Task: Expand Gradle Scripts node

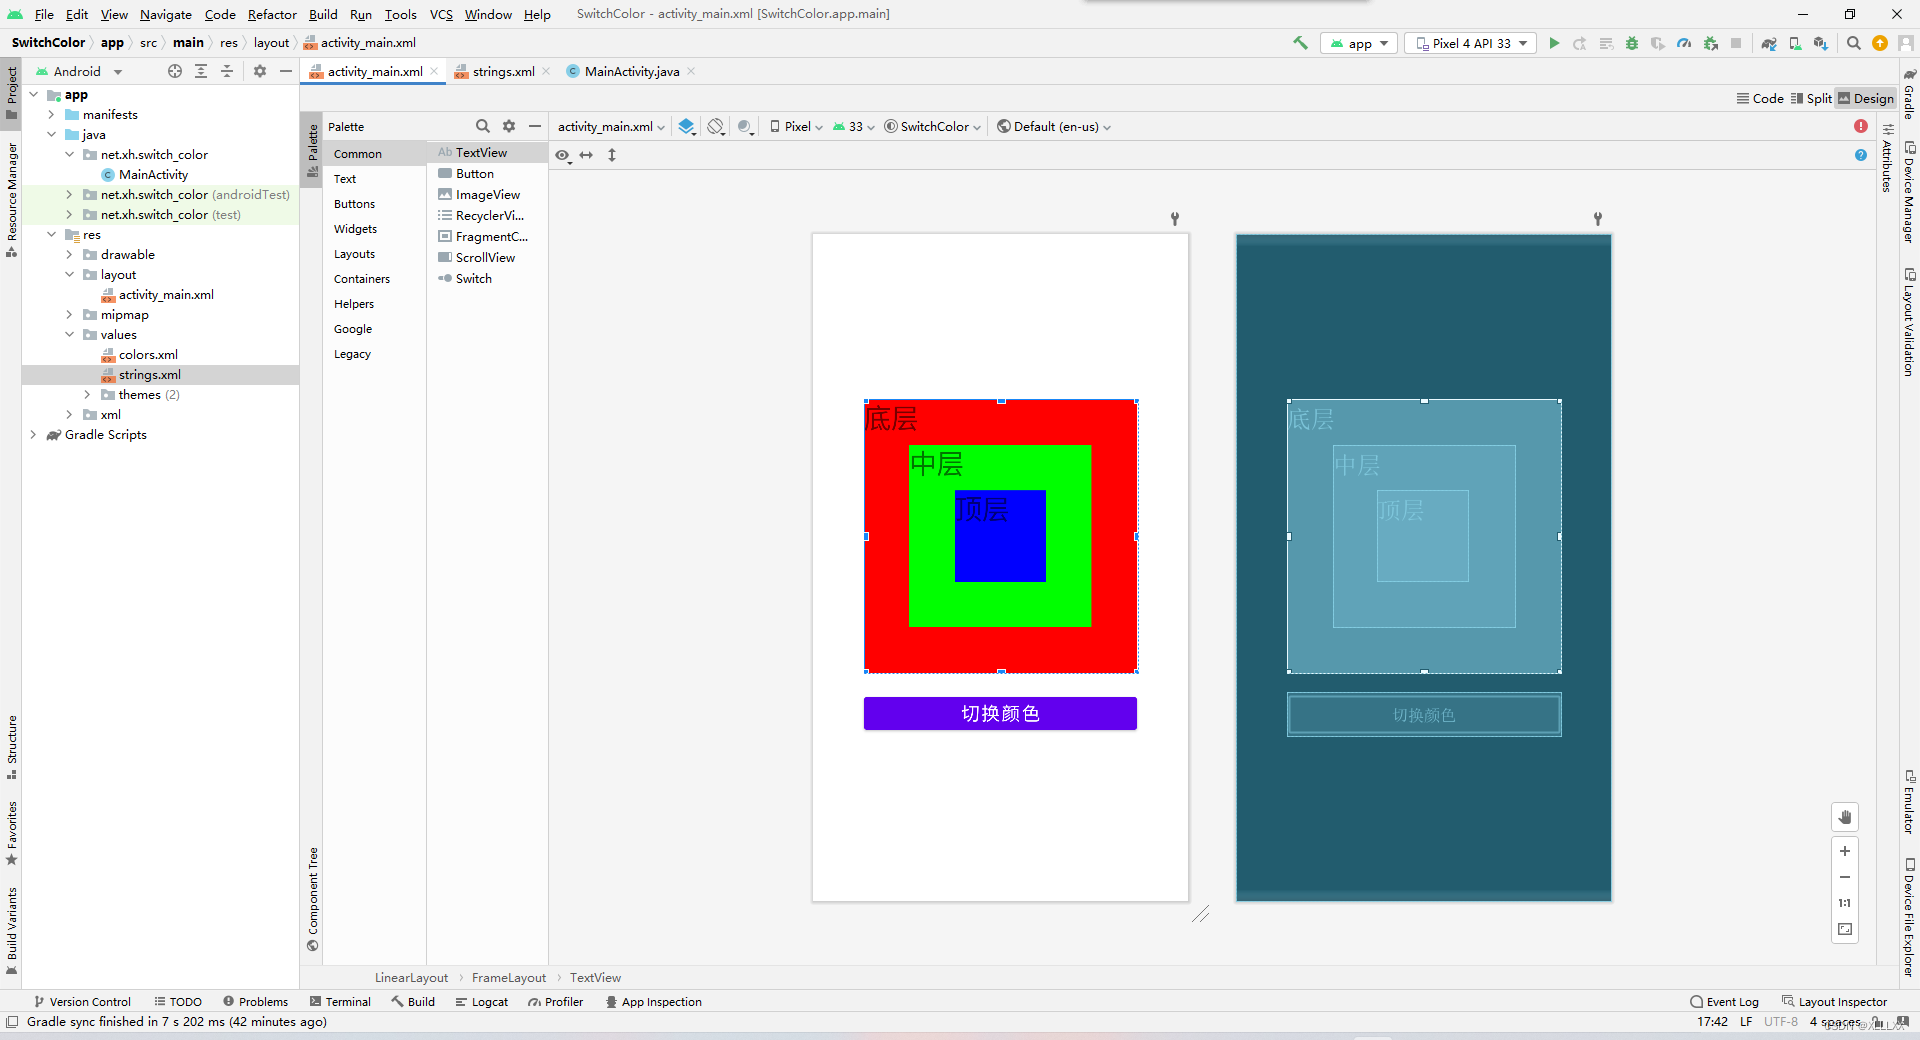Action: click(x=33, y=435)
